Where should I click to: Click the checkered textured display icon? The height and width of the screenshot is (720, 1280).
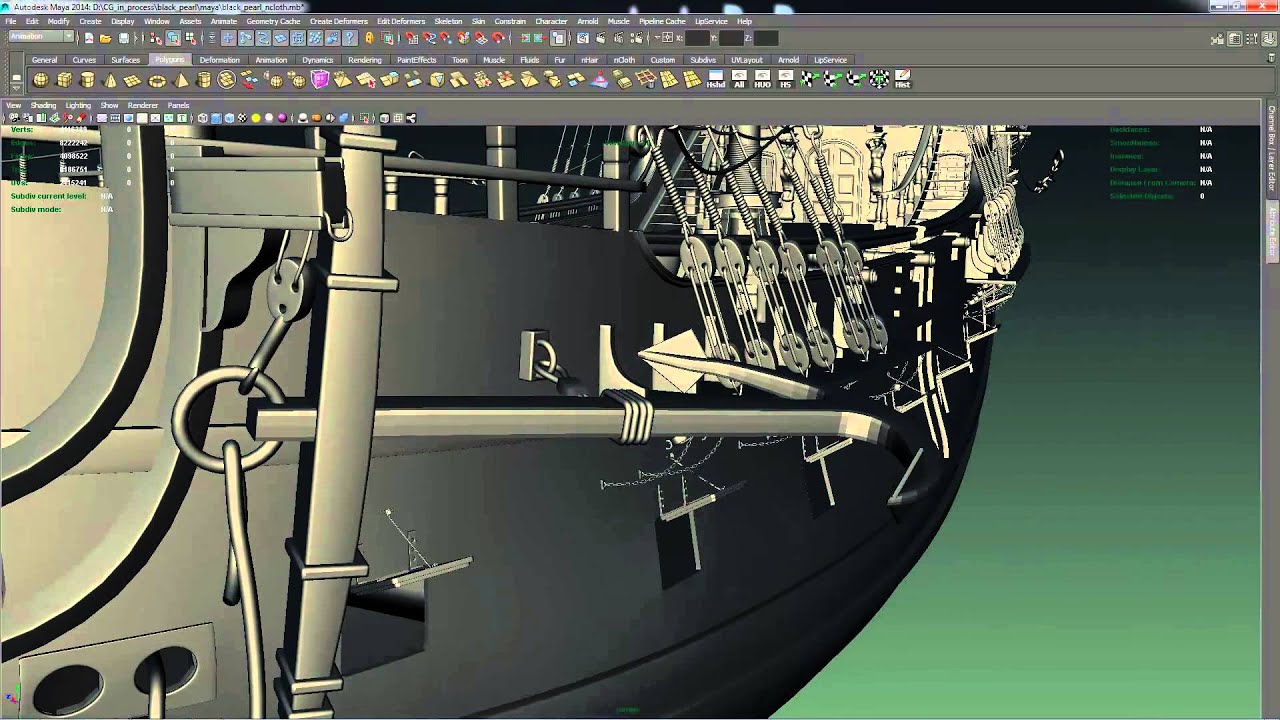[242, 118]
